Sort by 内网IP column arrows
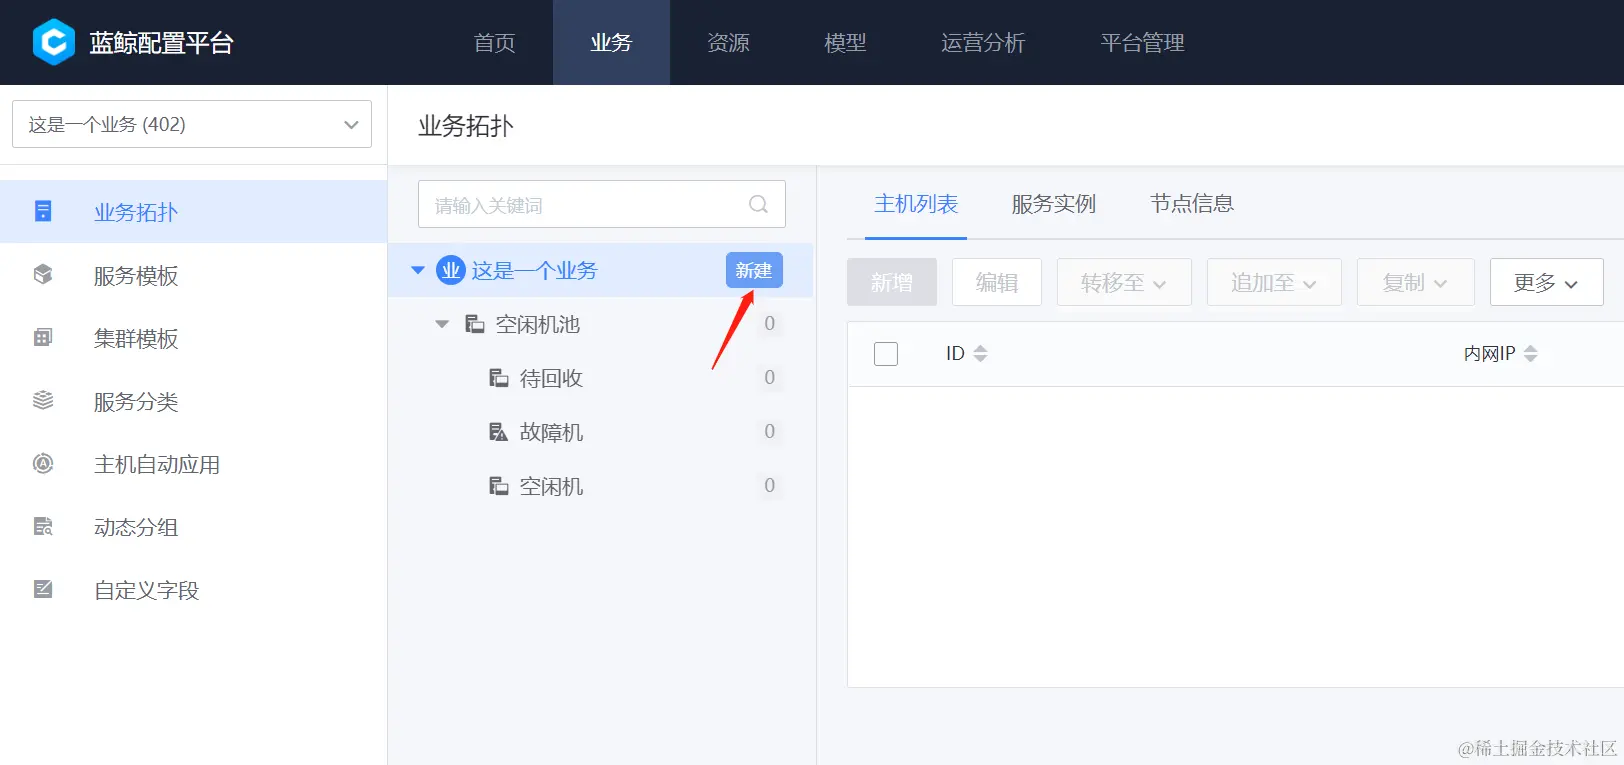 click(x=1530, y=353)
